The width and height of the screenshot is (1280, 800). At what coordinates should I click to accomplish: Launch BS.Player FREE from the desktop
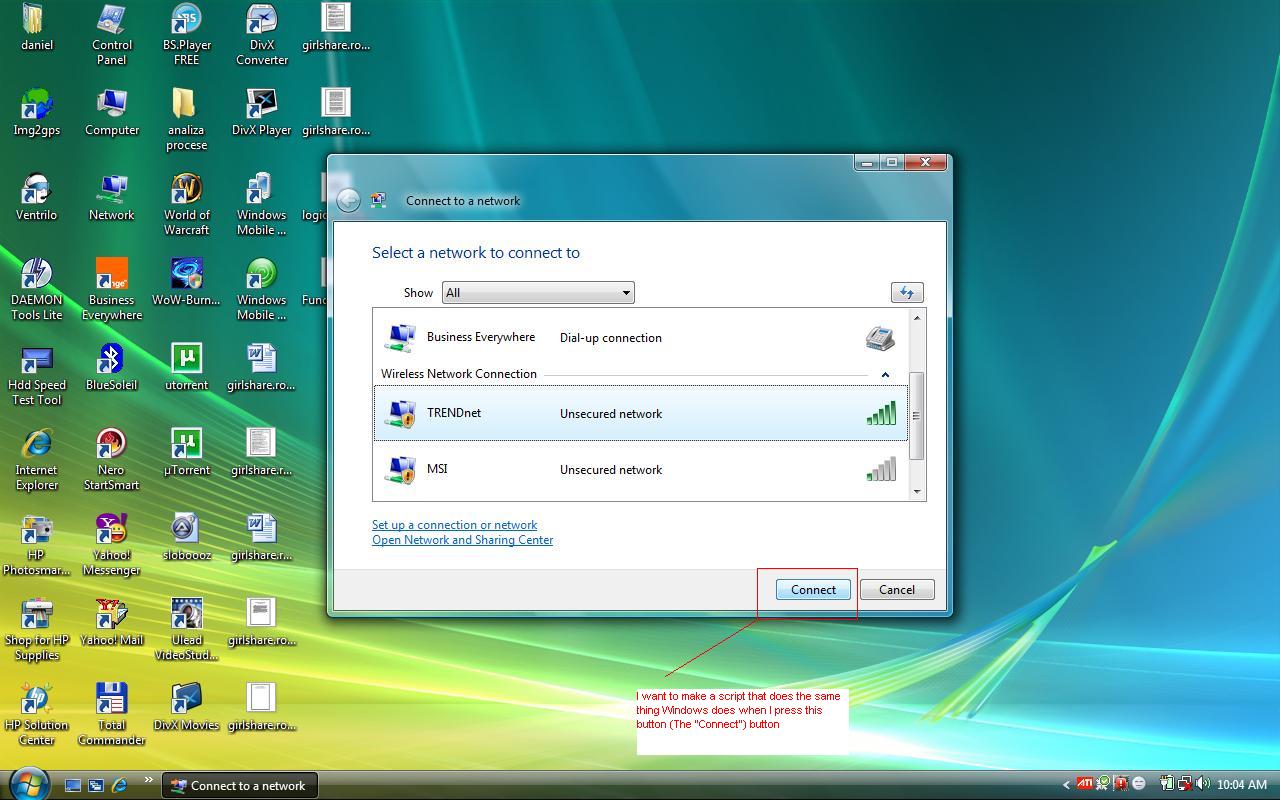pos(186,35)
